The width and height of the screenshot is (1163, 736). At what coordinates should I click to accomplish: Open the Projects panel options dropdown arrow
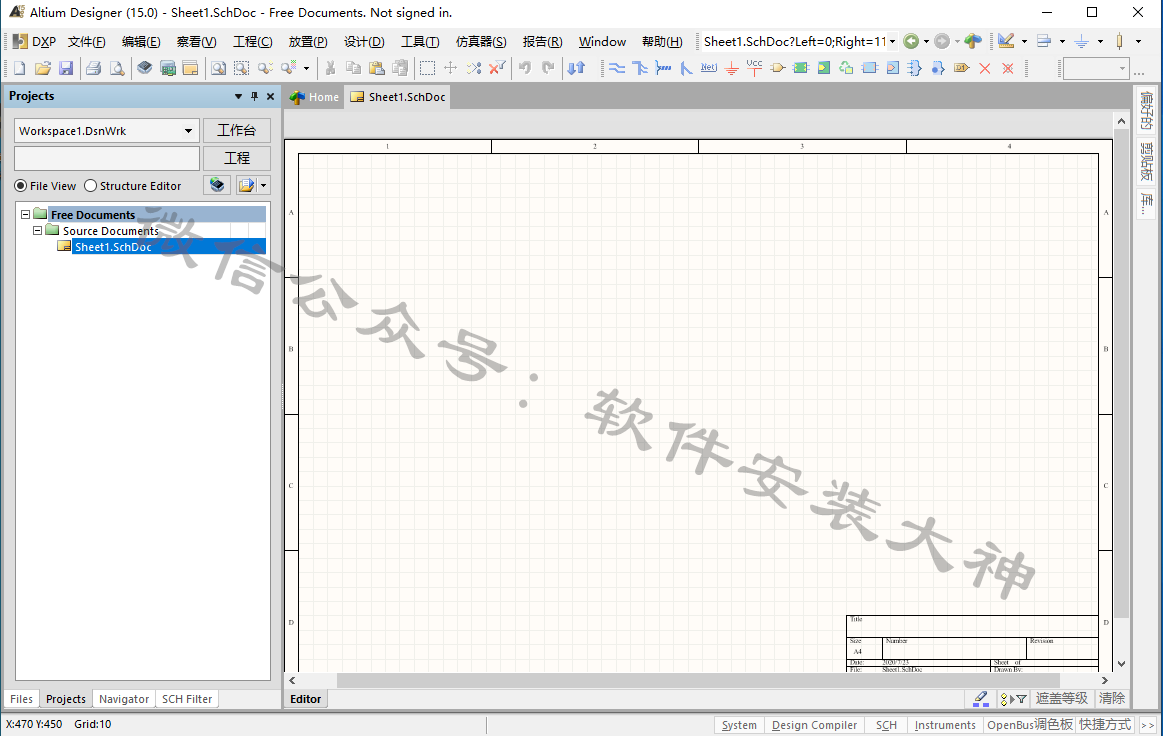(x=238, y=96)
